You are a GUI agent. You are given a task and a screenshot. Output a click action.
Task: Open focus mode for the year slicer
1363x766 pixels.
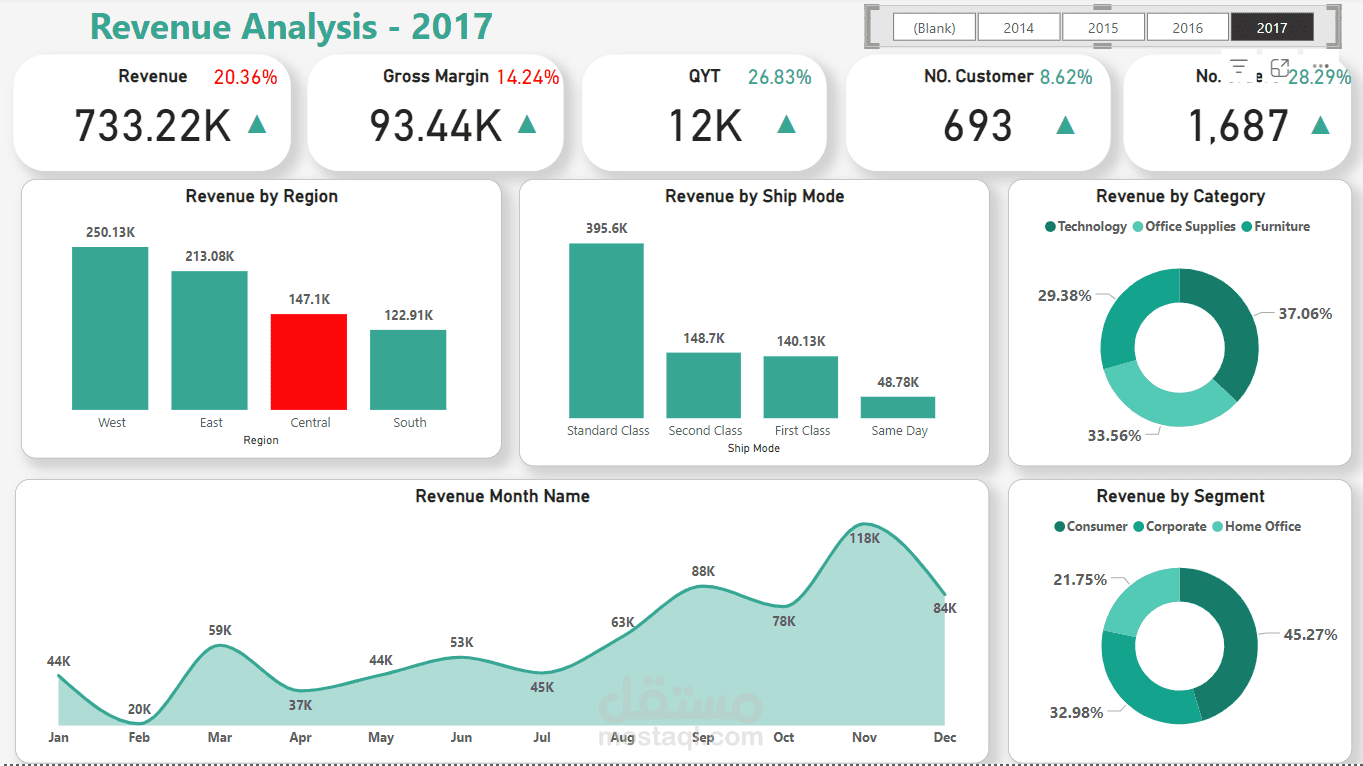(1280, 68)
